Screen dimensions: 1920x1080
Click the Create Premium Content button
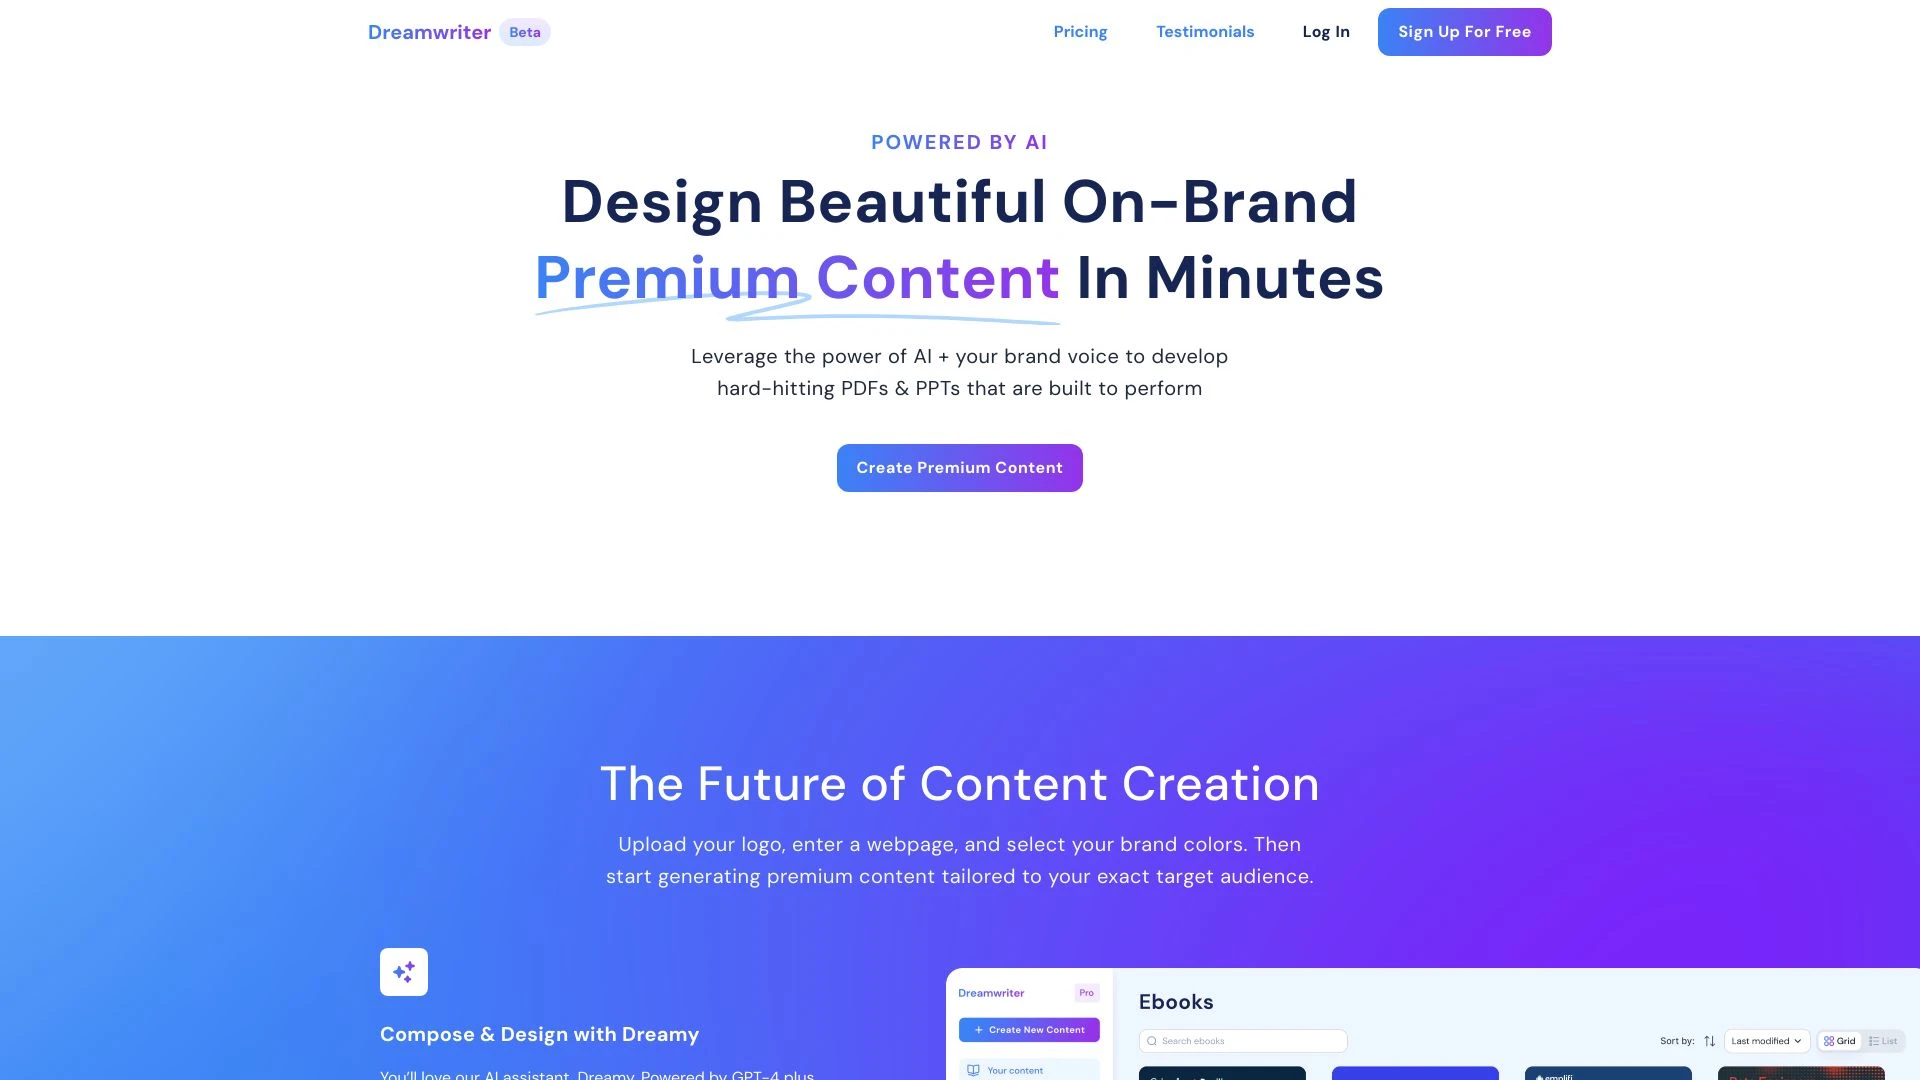960,467
